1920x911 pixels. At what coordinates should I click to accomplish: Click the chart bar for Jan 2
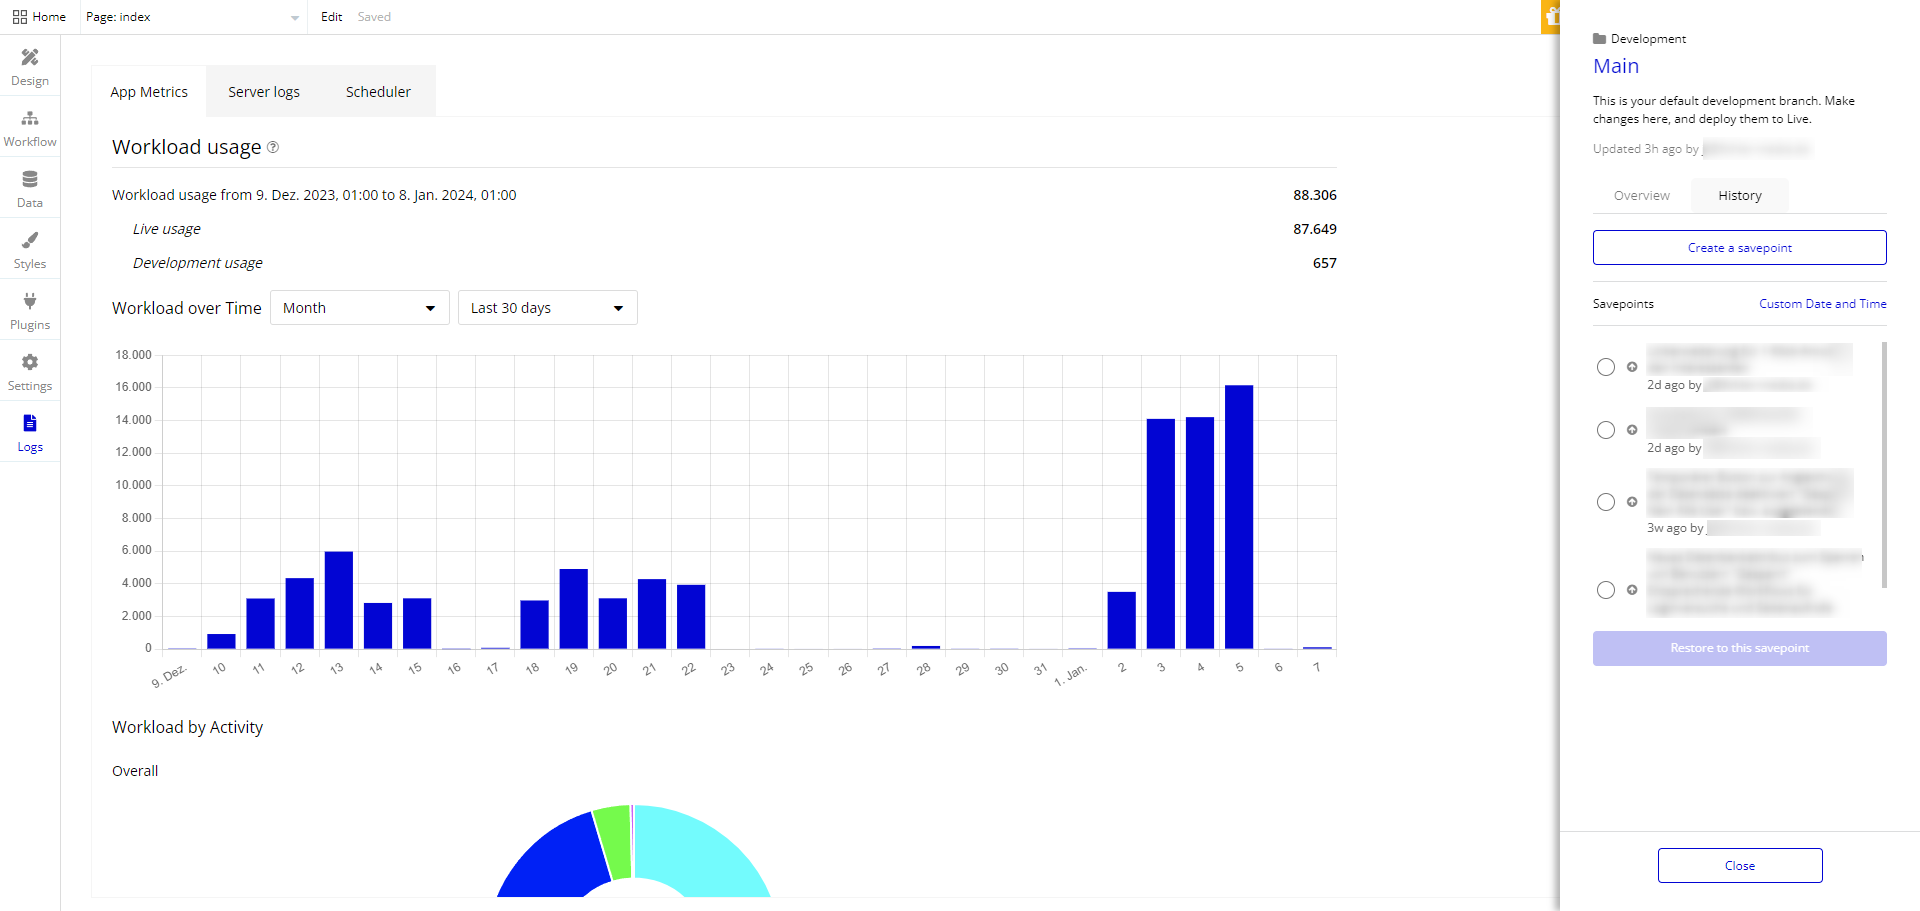[x=1122, y=620]
